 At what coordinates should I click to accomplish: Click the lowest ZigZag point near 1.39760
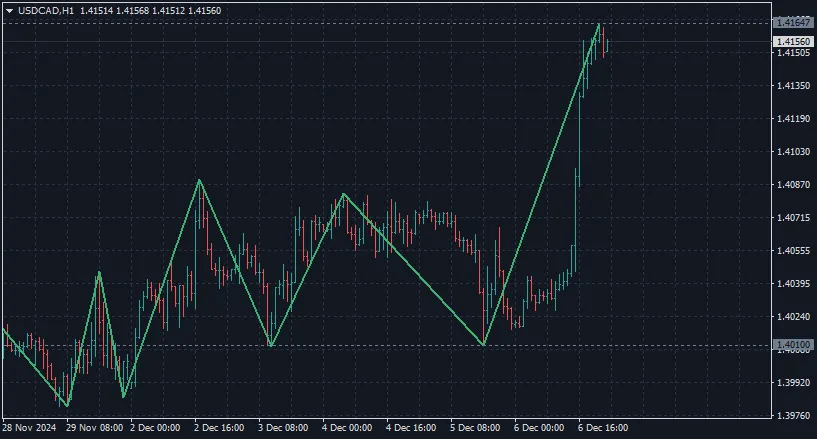coord(67,406)
